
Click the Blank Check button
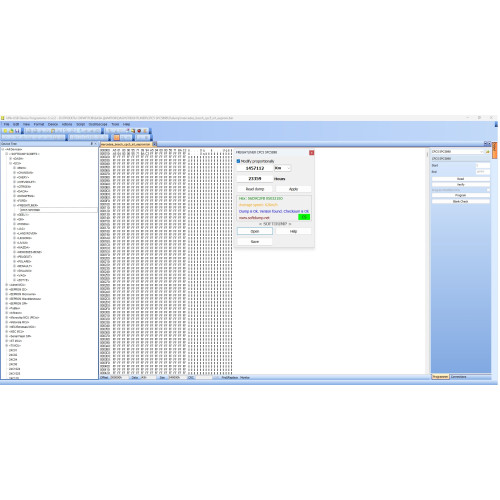[x=461, y=201]
